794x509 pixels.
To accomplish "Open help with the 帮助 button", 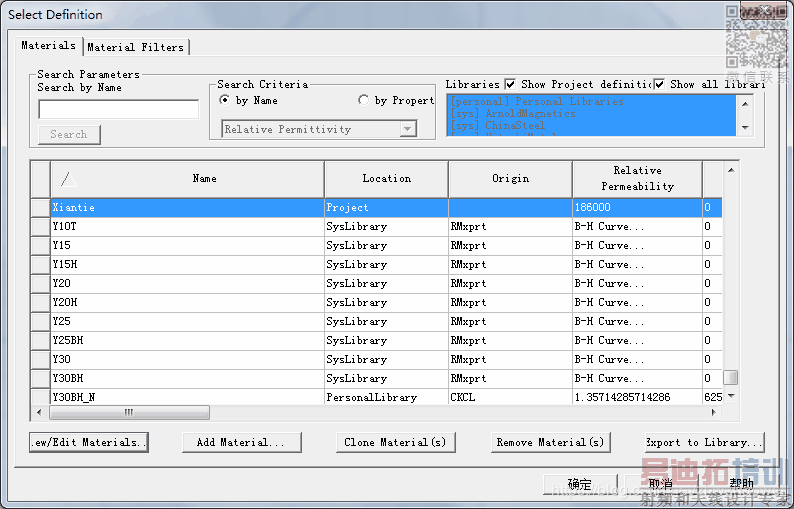I will pos(741,485).
